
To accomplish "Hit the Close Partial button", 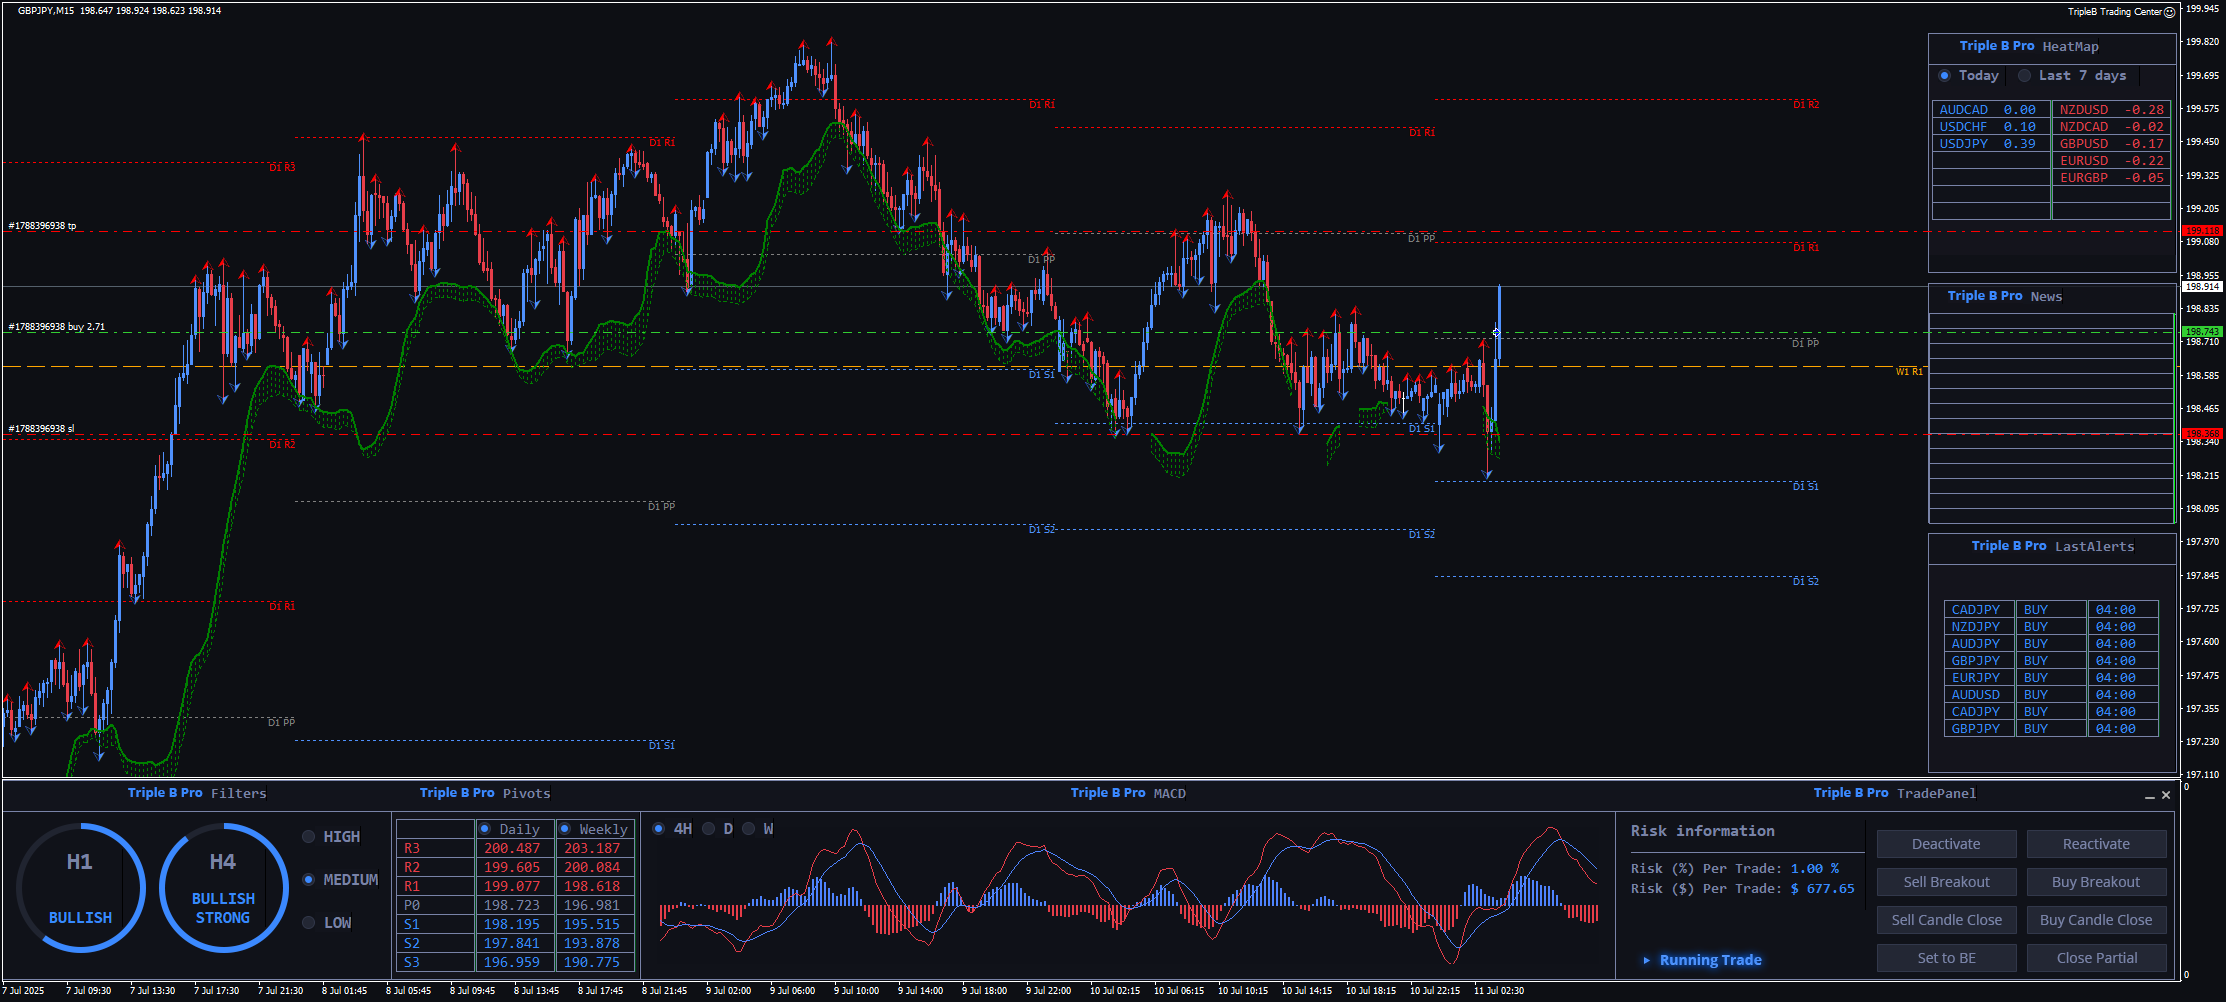I will pyautogui.click(x=2096, y=958).
